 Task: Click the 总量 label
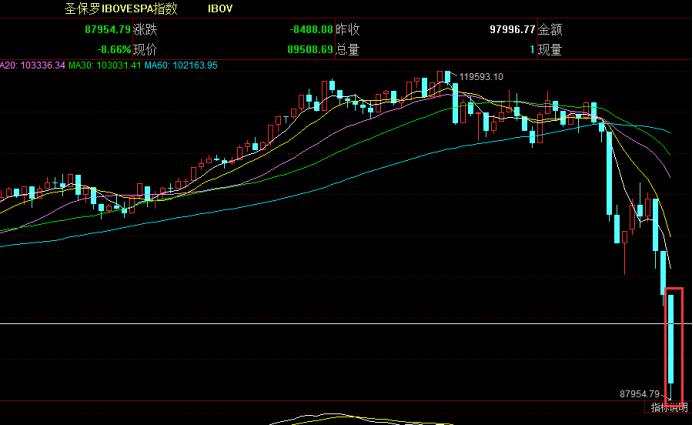[347, 49]
